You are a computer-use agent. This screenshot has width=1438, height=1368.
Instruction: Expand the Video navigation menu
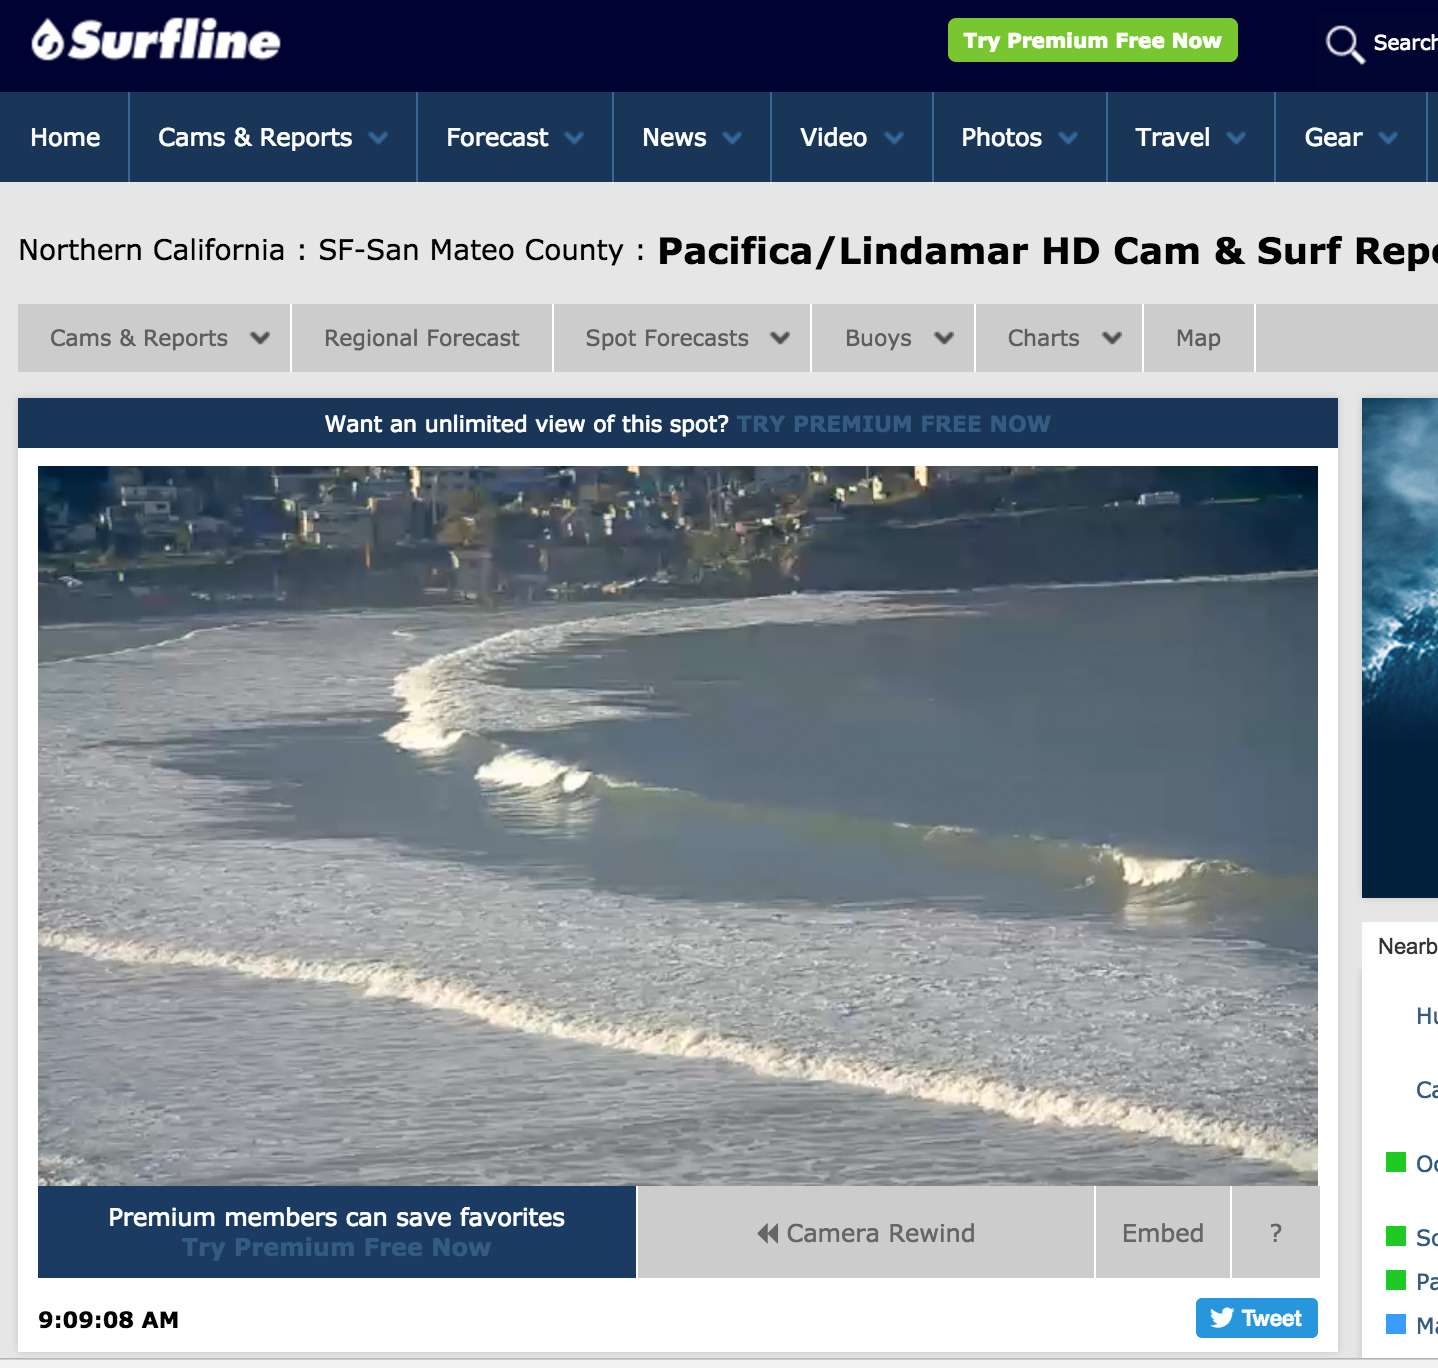851,137
